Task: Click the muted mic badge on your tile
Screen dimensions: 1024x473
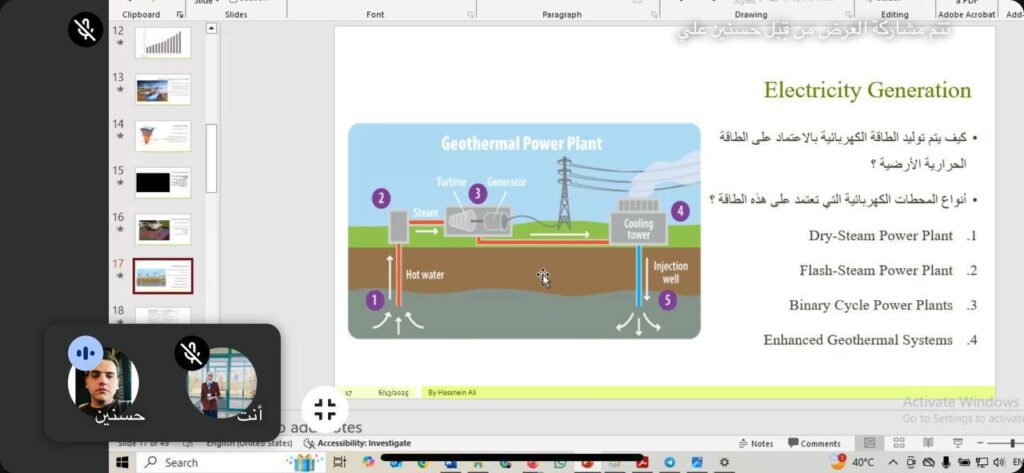Action: tap(192, 353)
